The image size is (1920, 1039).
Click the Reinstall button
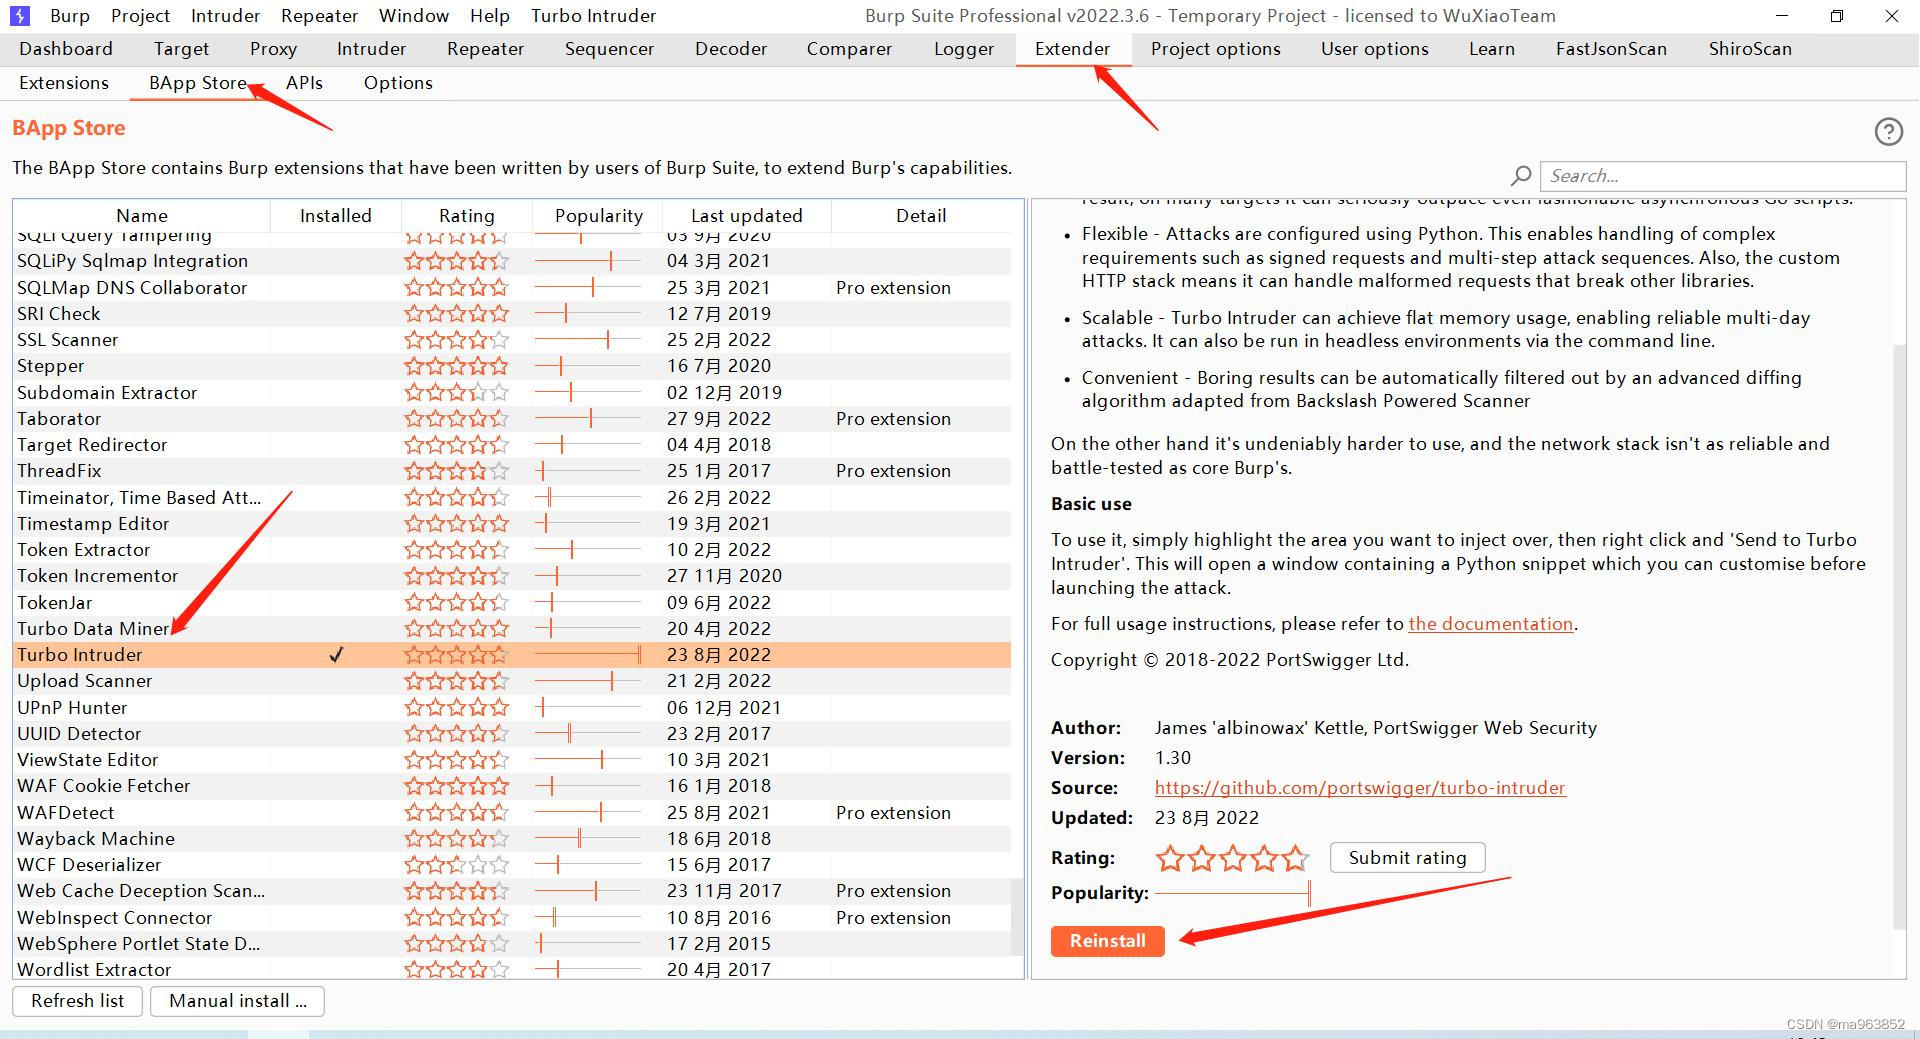(x=1107, y=941)
